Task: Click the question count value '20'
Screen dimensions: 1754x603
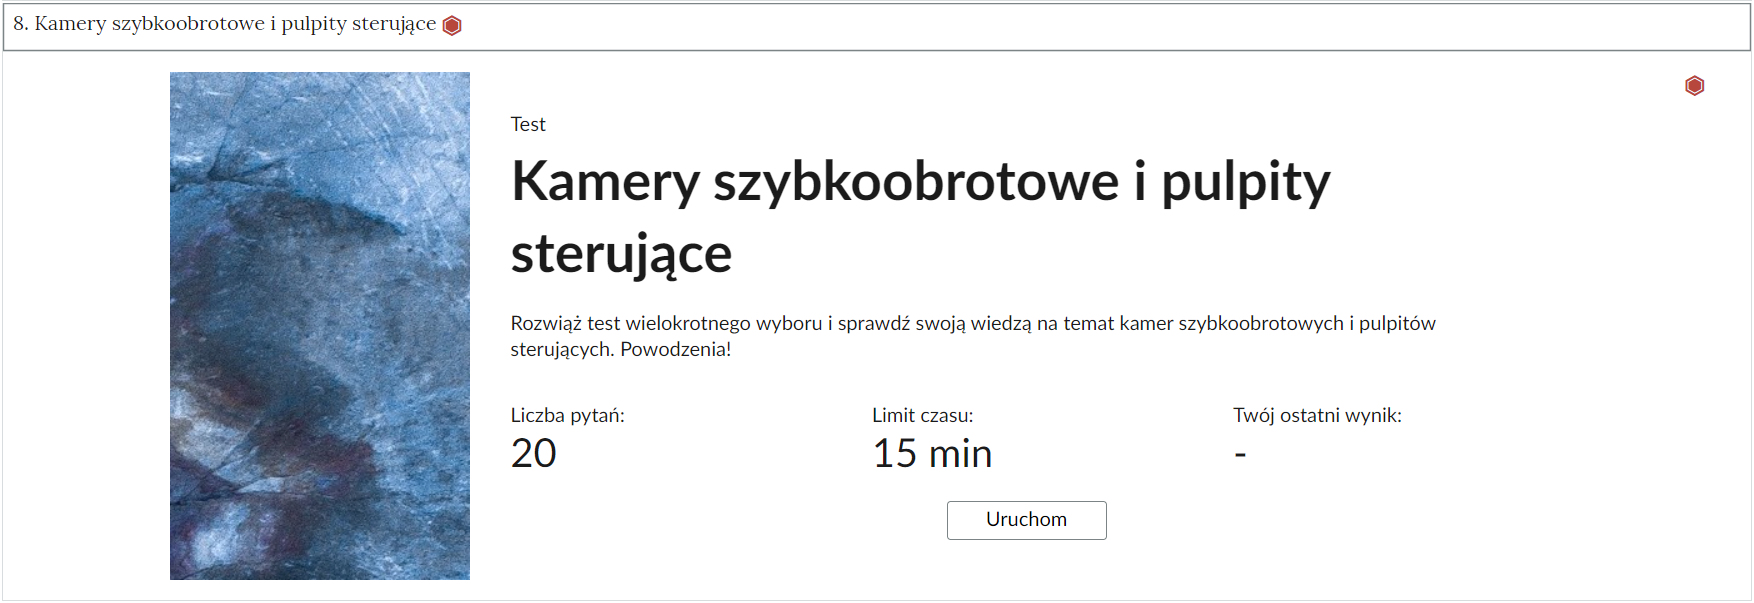Action: coord(533,454)
